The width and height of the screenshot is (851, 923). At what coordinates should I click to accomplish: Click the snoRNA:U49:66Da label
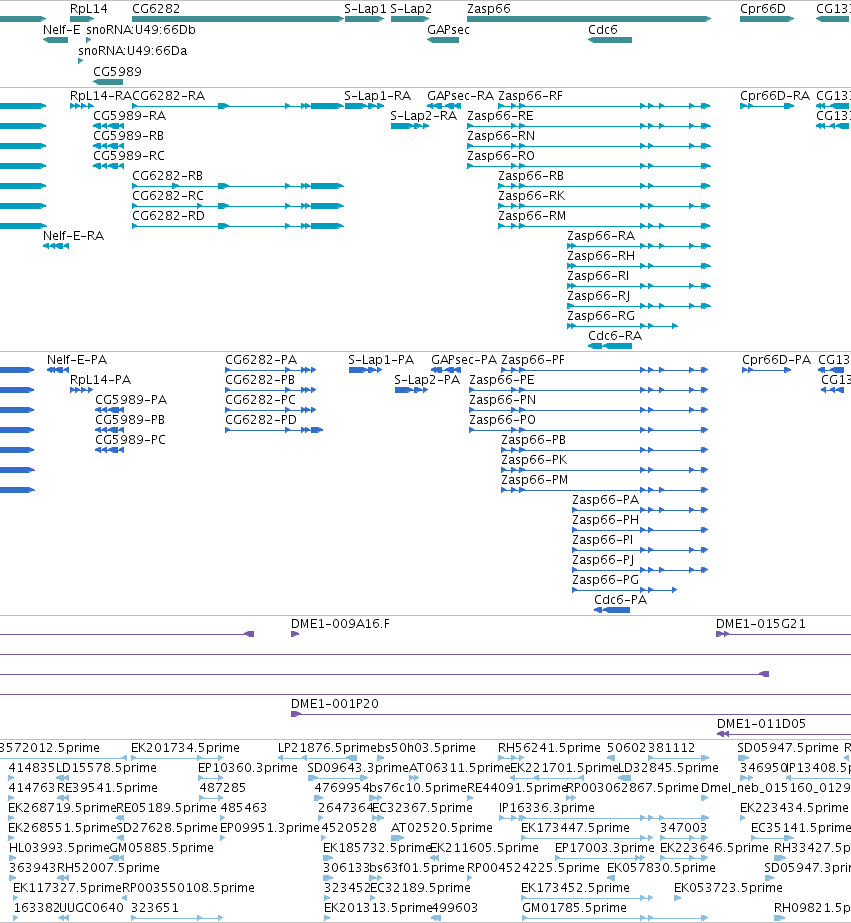point(132,51)
